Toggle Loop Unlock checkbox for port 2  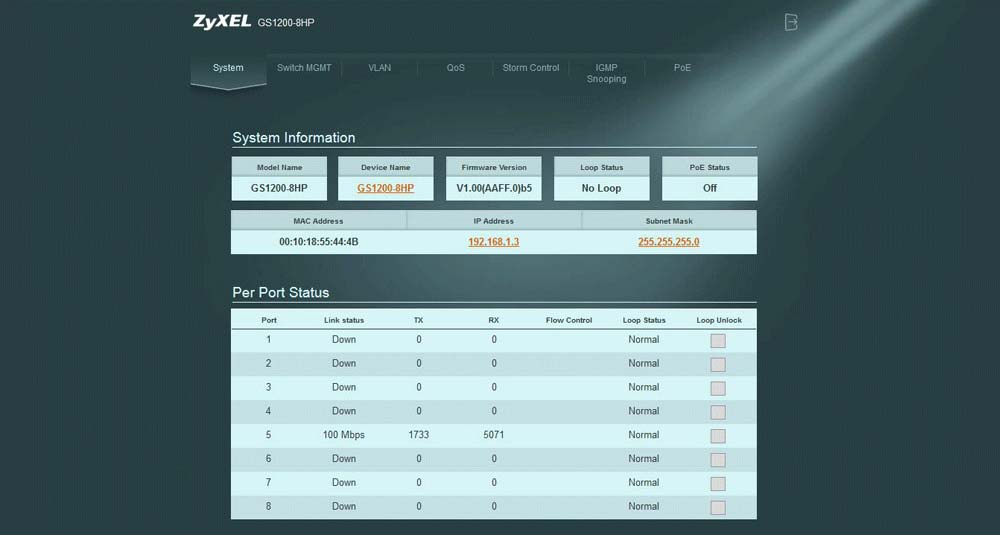tap(718, 364)
